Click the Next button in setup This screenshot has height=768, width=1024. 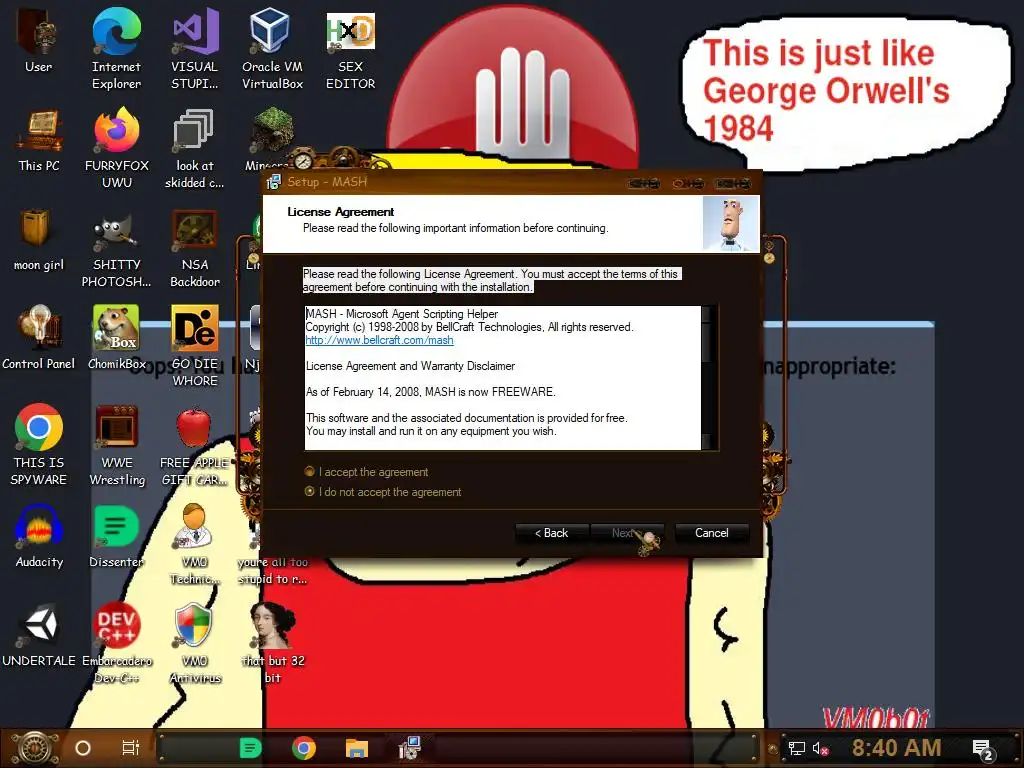627,533
